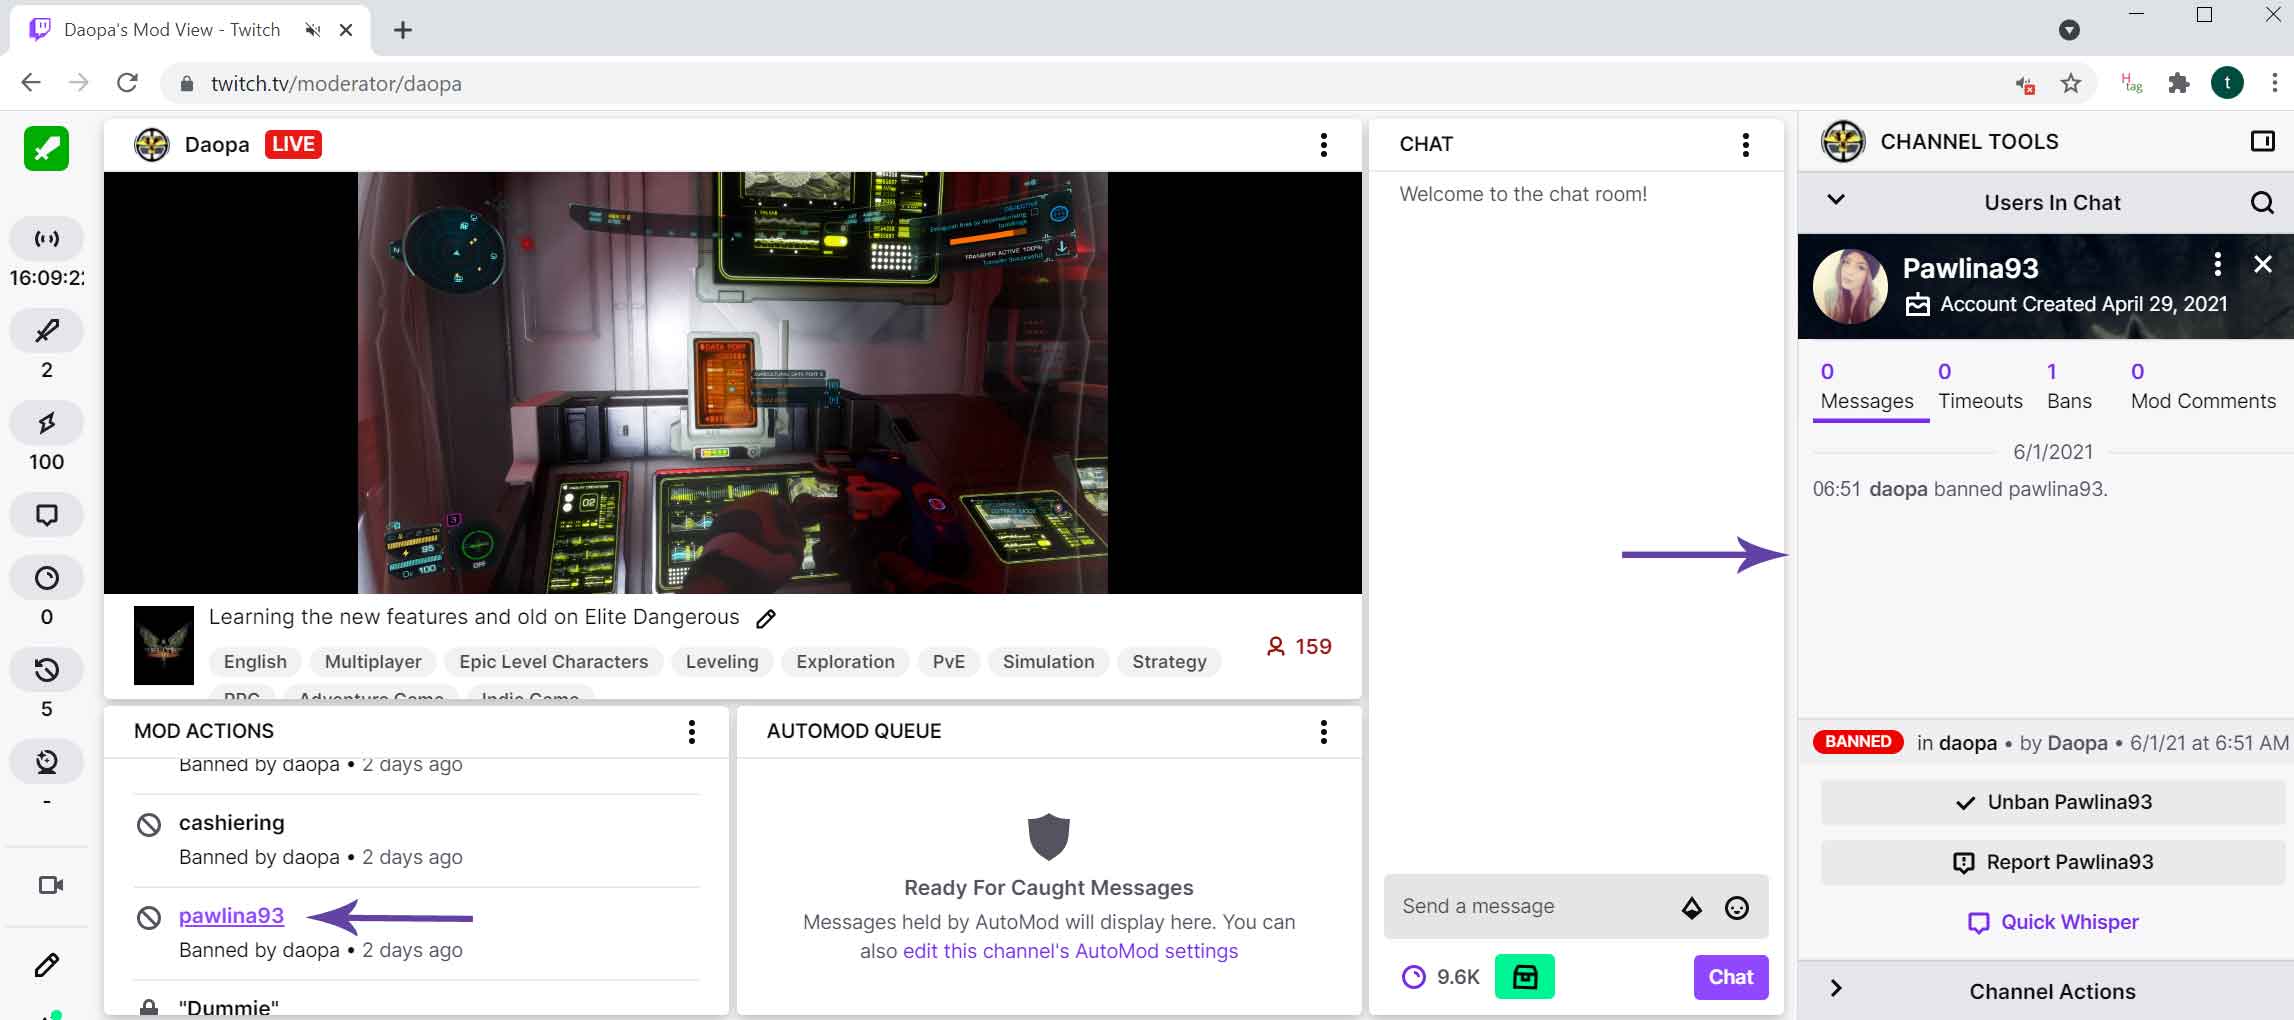Click the Report Pawlina93 button
2294x1020 pixels.
(x=2052, y=862)
